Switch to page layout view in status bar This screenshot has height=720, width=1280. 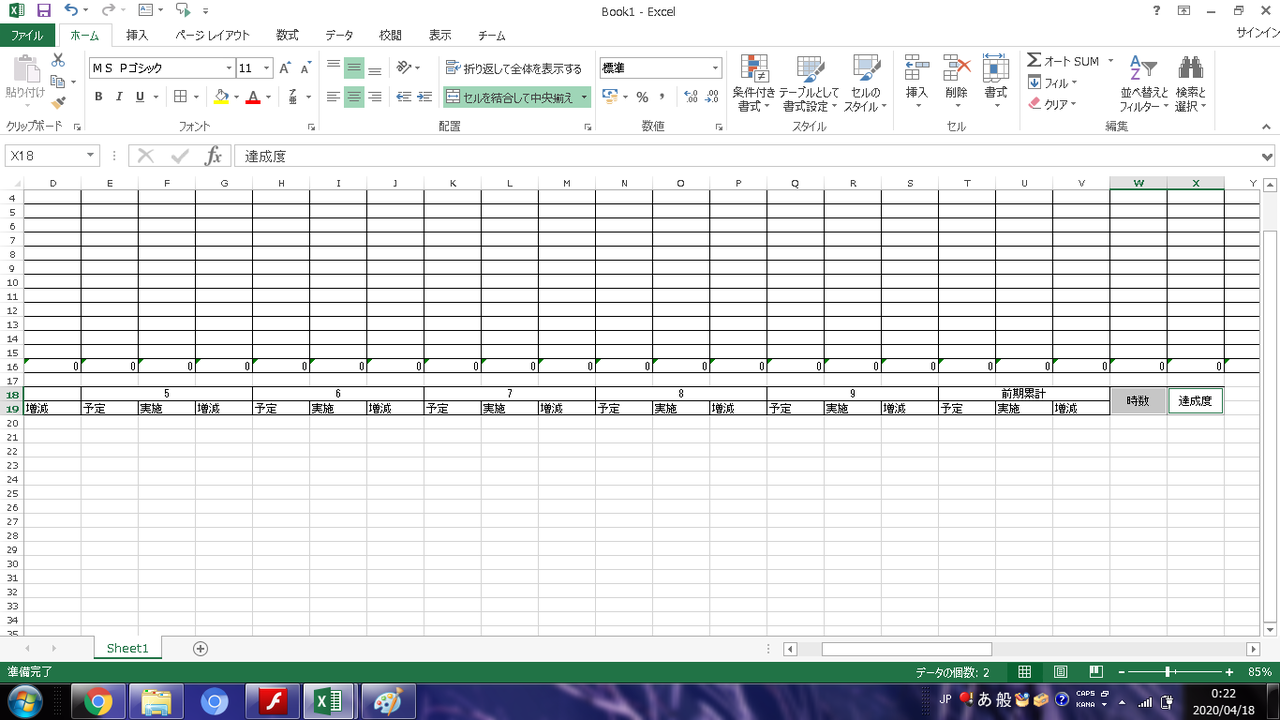(1060, 672)
